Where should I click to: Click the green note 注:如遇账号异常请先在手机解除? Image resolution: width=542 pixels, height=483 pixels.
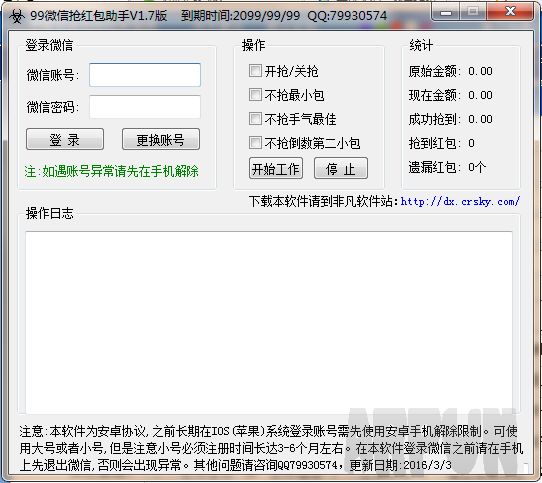point(112,171)
